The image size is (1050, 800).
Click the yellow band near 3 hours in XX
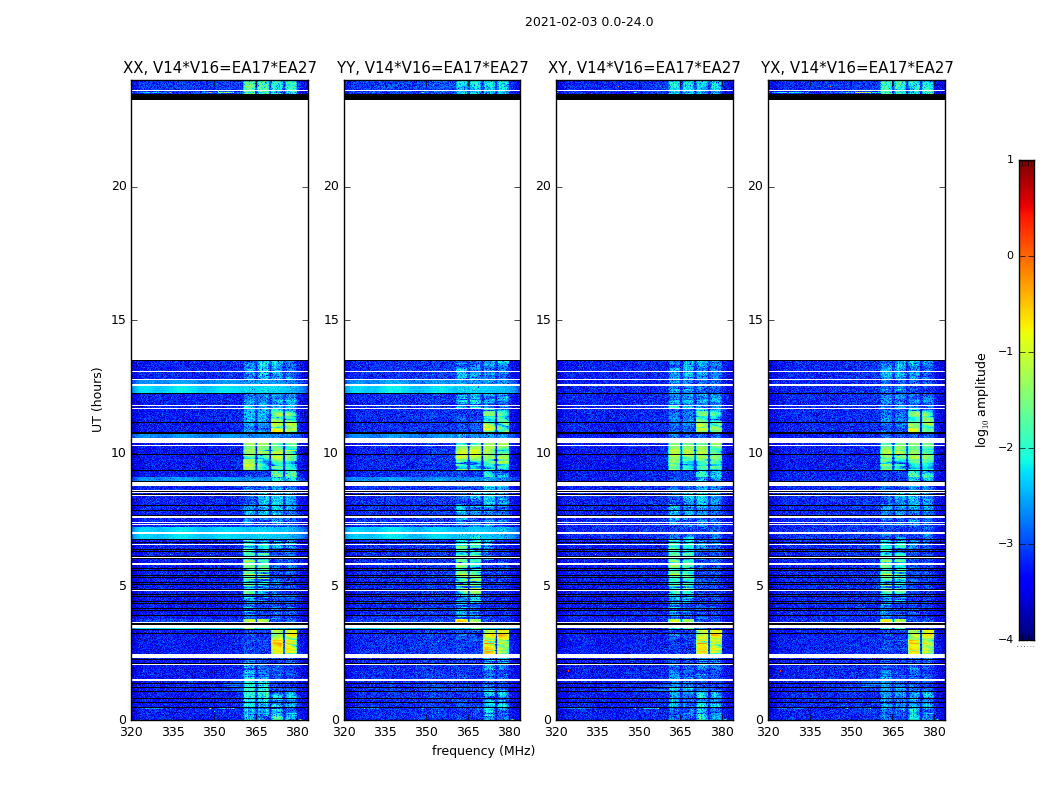click(284, 641)
